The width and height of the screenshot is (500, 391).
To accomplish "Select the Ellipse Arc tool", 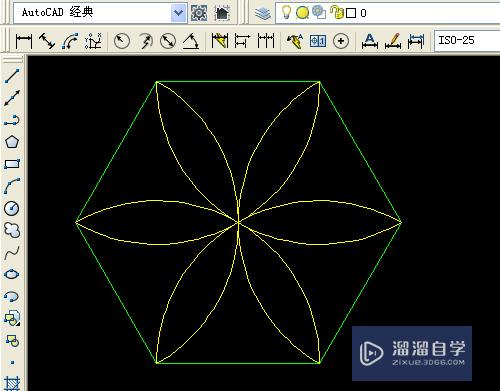I will (x=12, y=296).
